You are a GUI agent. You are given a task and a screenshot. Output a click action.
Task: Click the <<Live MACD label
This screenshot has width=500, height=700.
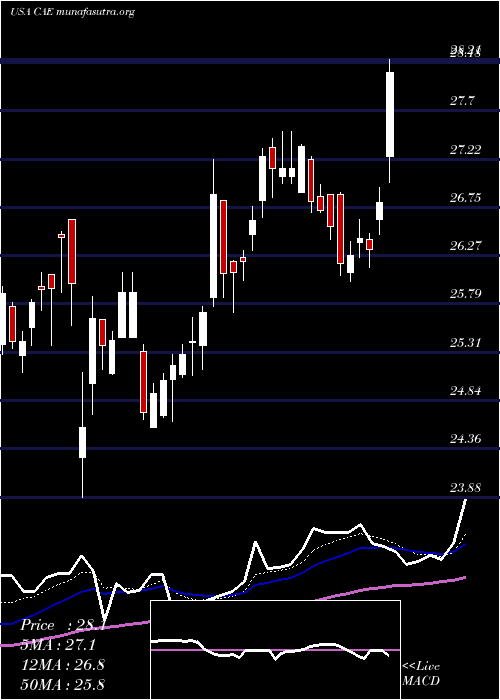(x=421, y=674)
